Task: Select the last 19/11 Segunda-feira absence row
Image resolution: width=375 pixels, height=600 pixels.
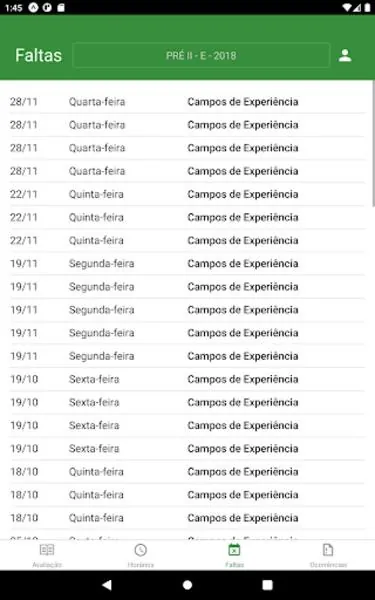Action: click(188, 356)
